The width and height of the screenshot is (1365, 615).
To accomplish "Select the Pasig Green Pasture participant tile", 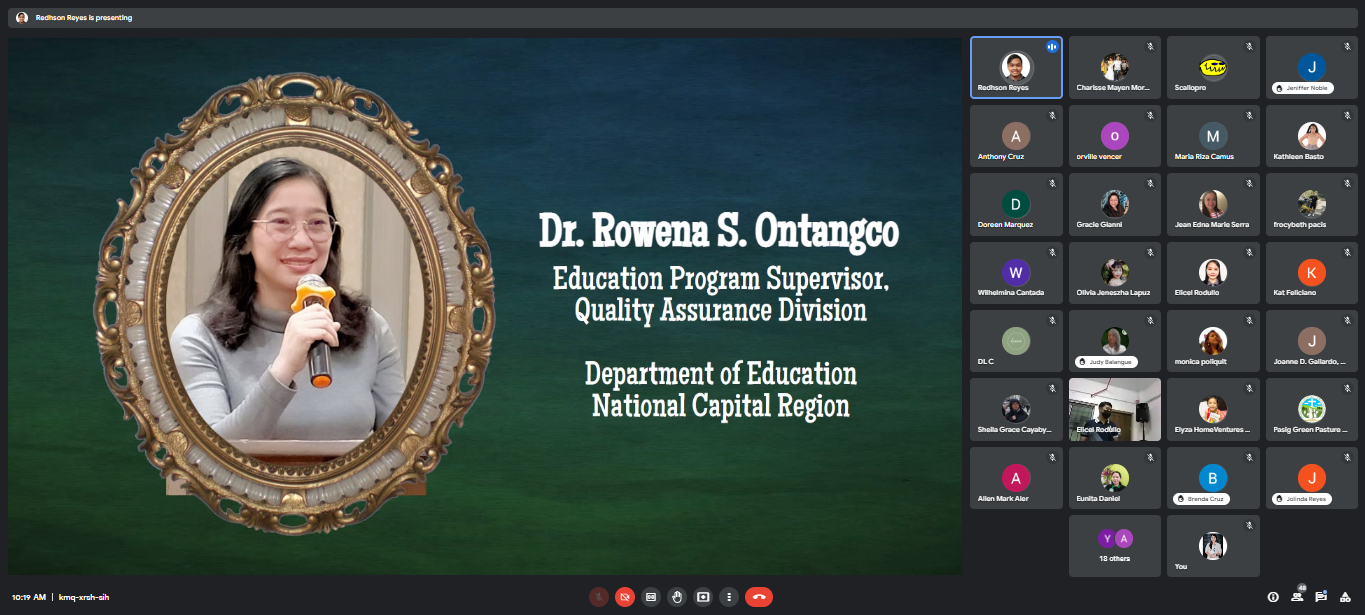I will pos(1311,409).
